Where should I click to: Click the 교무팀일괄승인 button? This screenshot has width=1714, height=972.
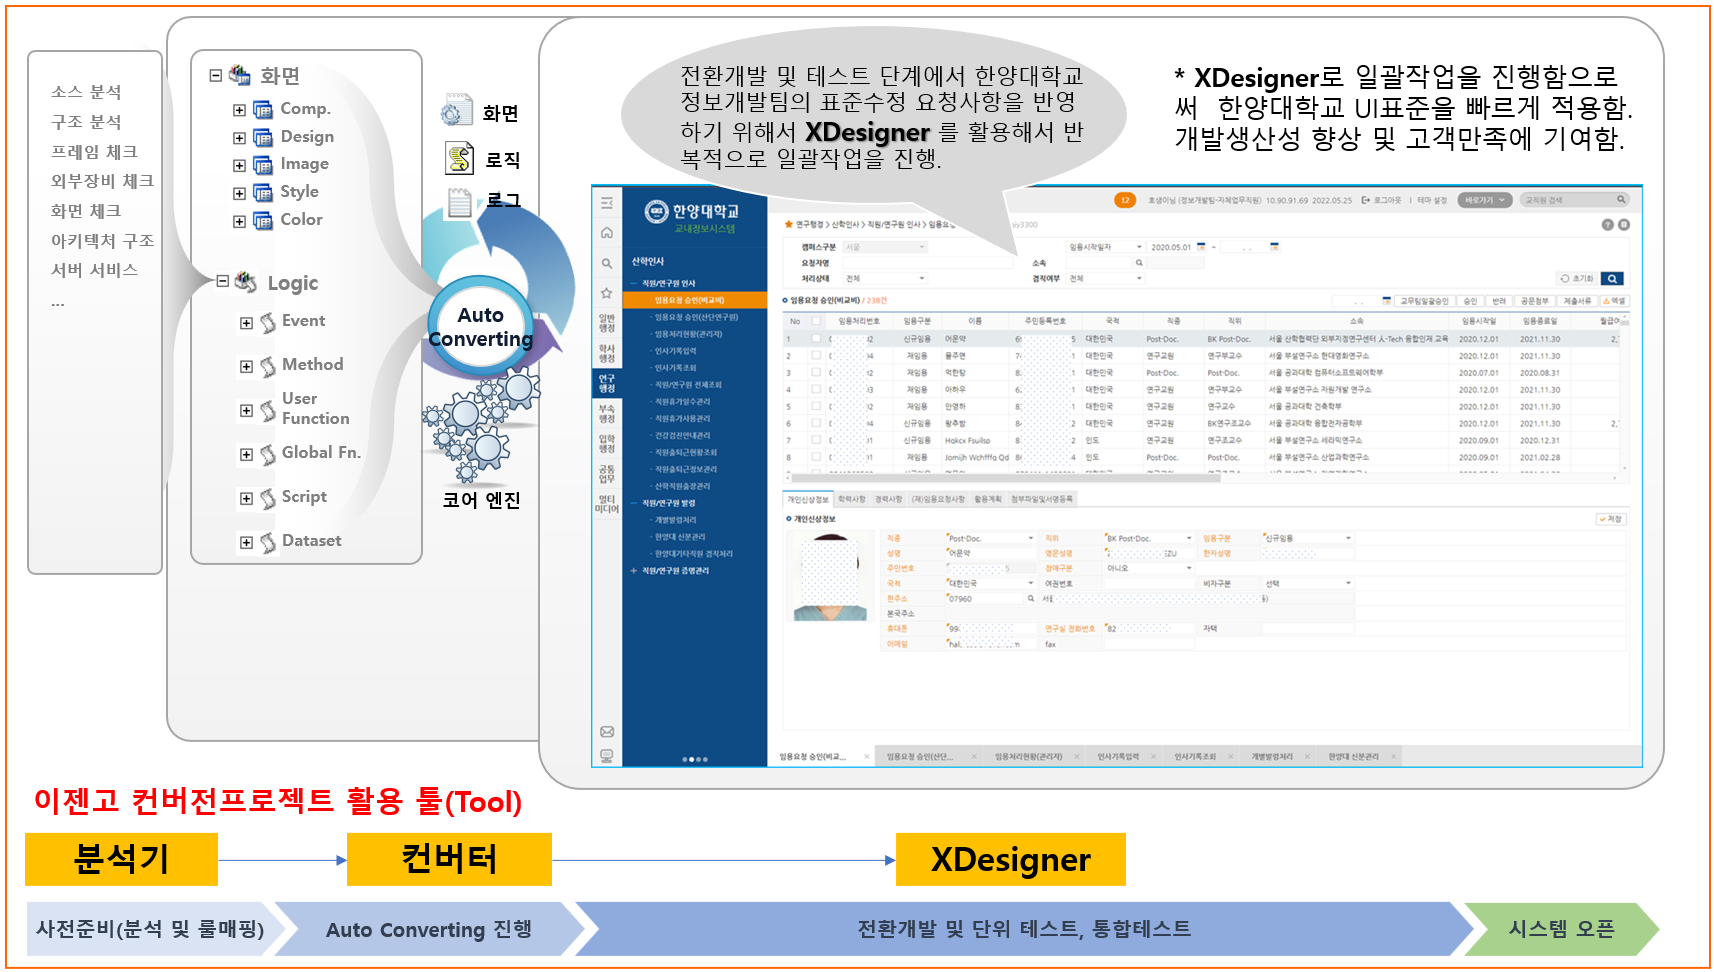point(1424,300)
